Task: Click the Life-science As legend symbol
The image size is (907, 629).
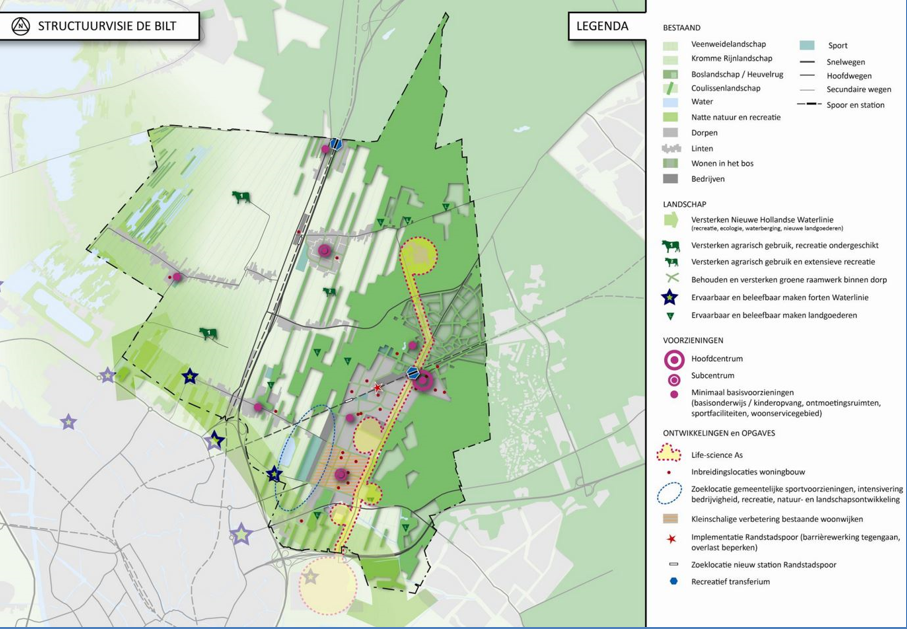Action: 670,453
